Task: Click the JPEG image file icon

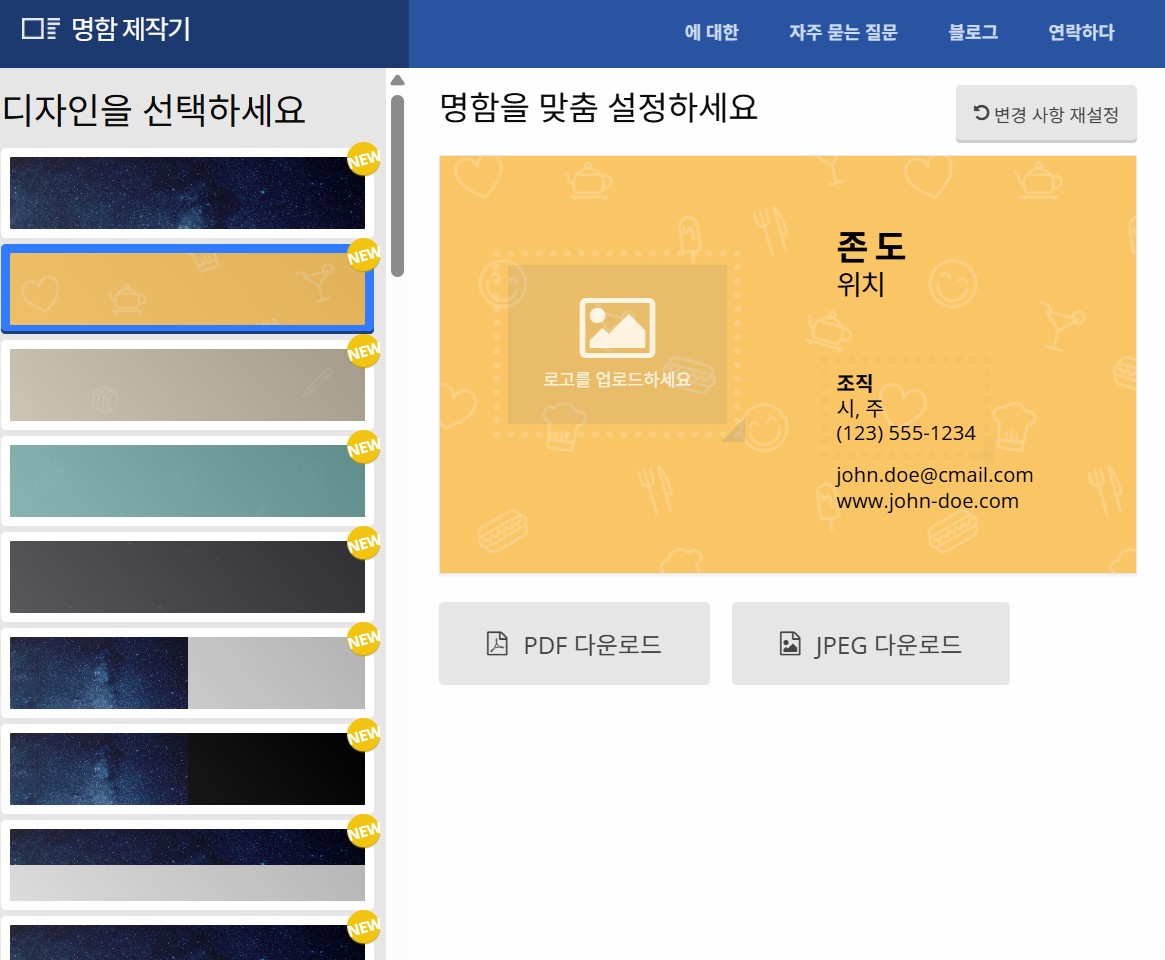Action: point(790,643)
